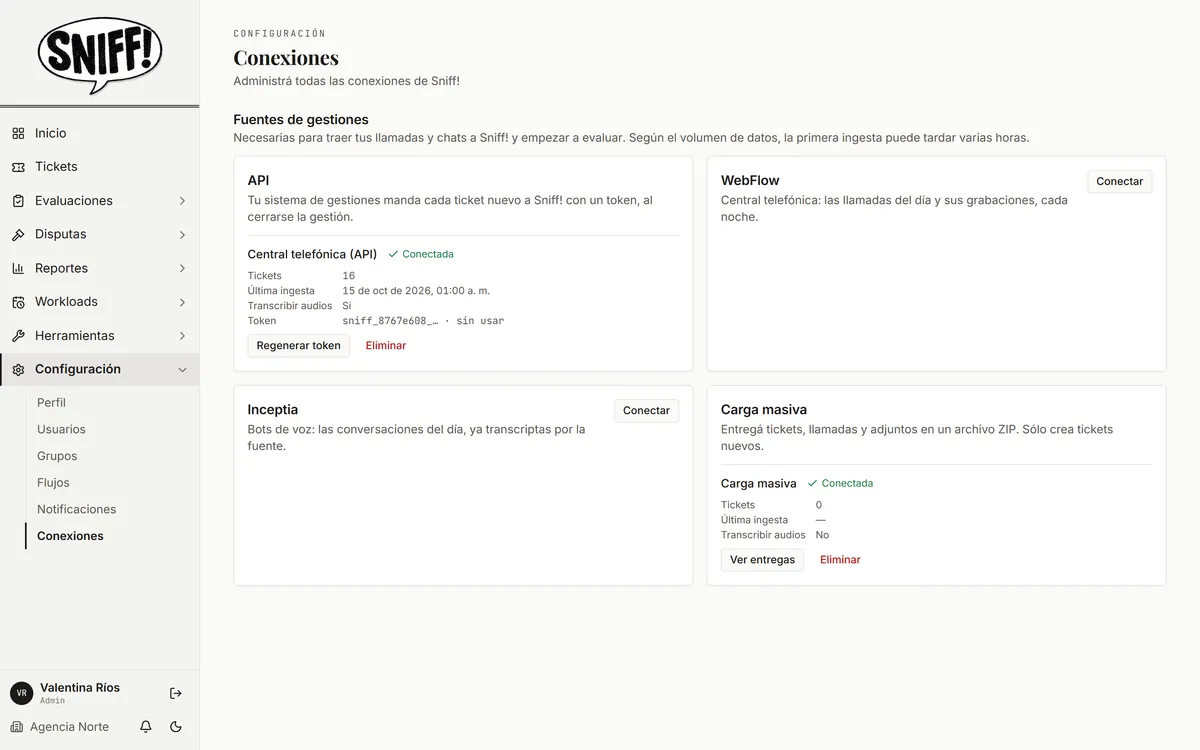This screenshot has width=1200, height=750.
Task: Expand the Reportes submenu chevron
Action: [x=182, y=268]
